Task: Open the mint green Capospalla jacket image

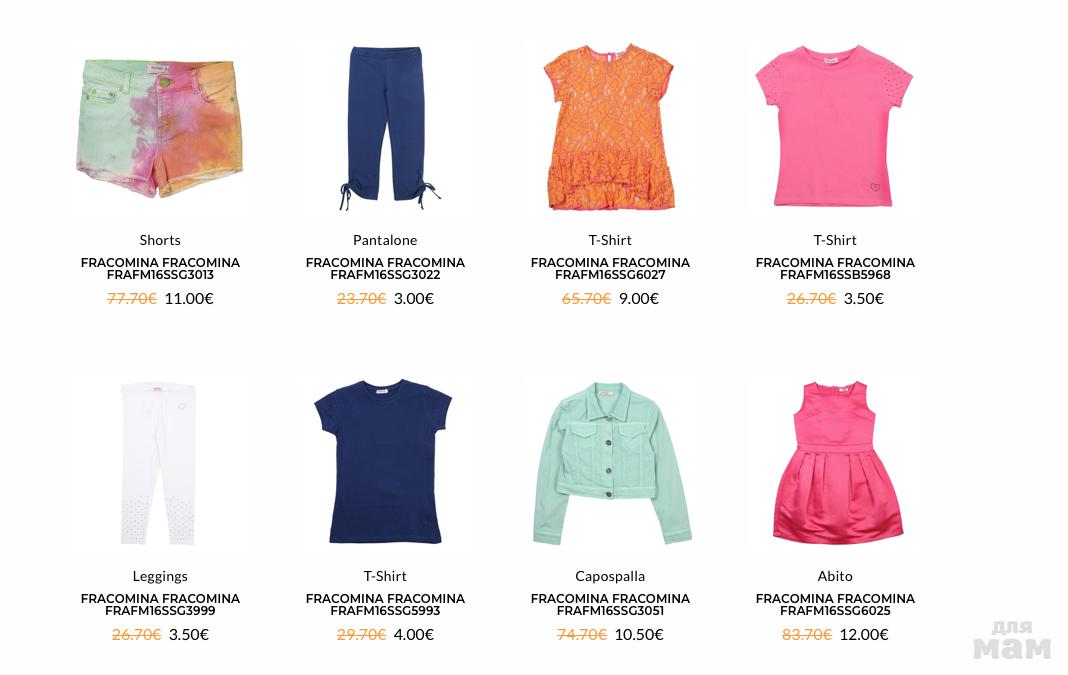Action: tap(611, 463)
